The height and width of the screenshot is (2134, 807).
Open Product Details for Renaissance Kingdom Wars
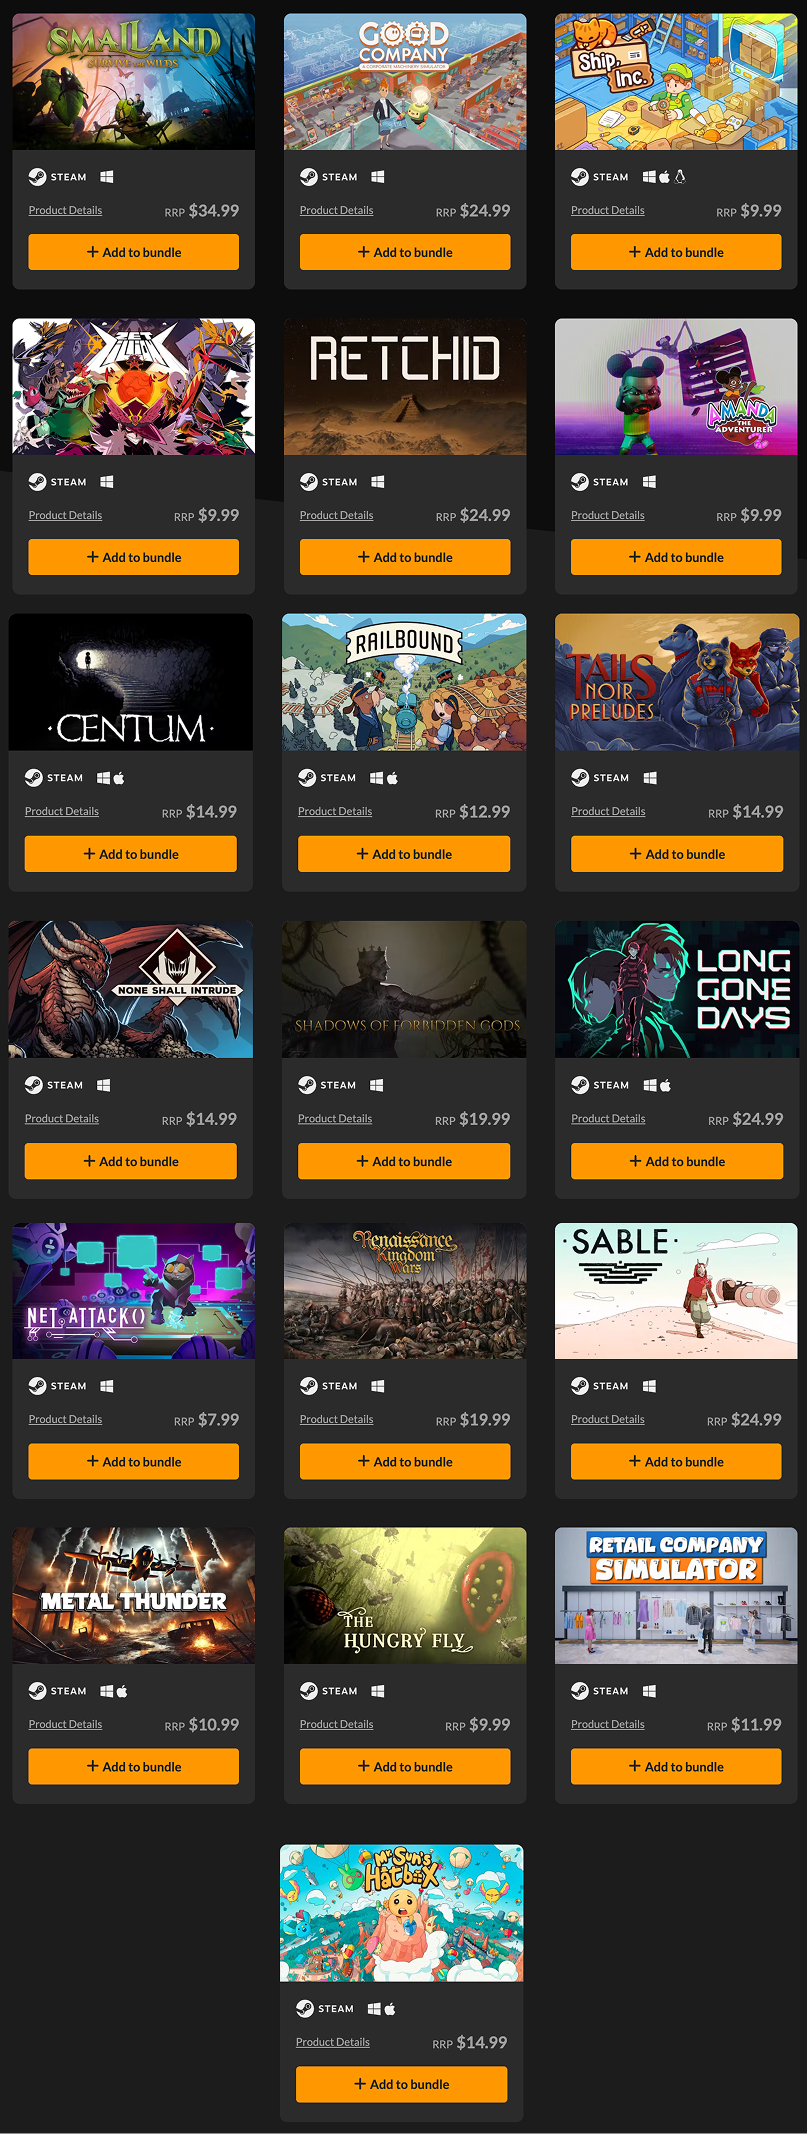pos(337,1419)
